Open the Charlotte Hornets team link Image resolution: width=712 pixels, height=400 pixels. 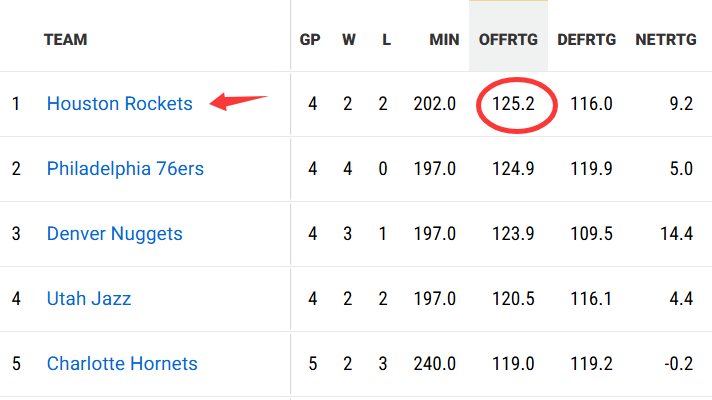(x=122, y=364)
